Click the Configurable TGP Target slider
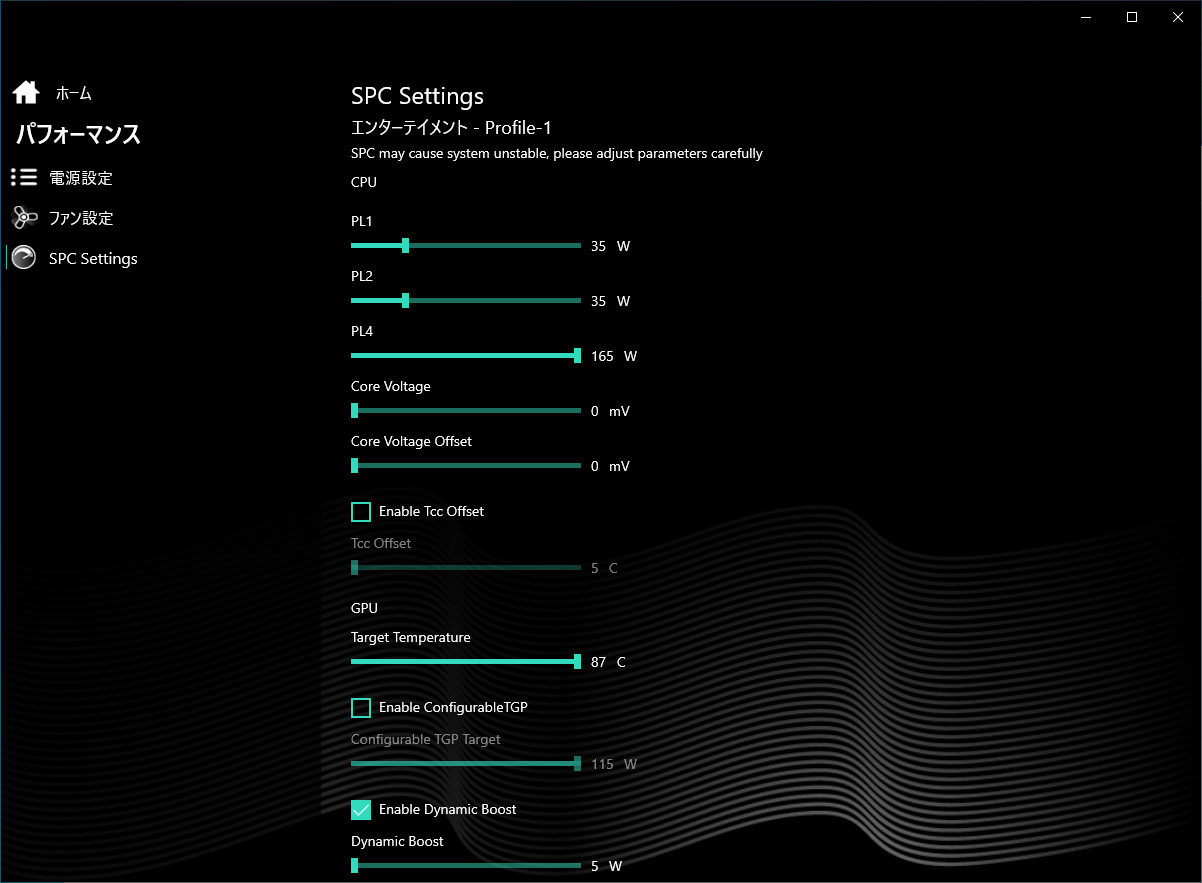 point(466,763)
